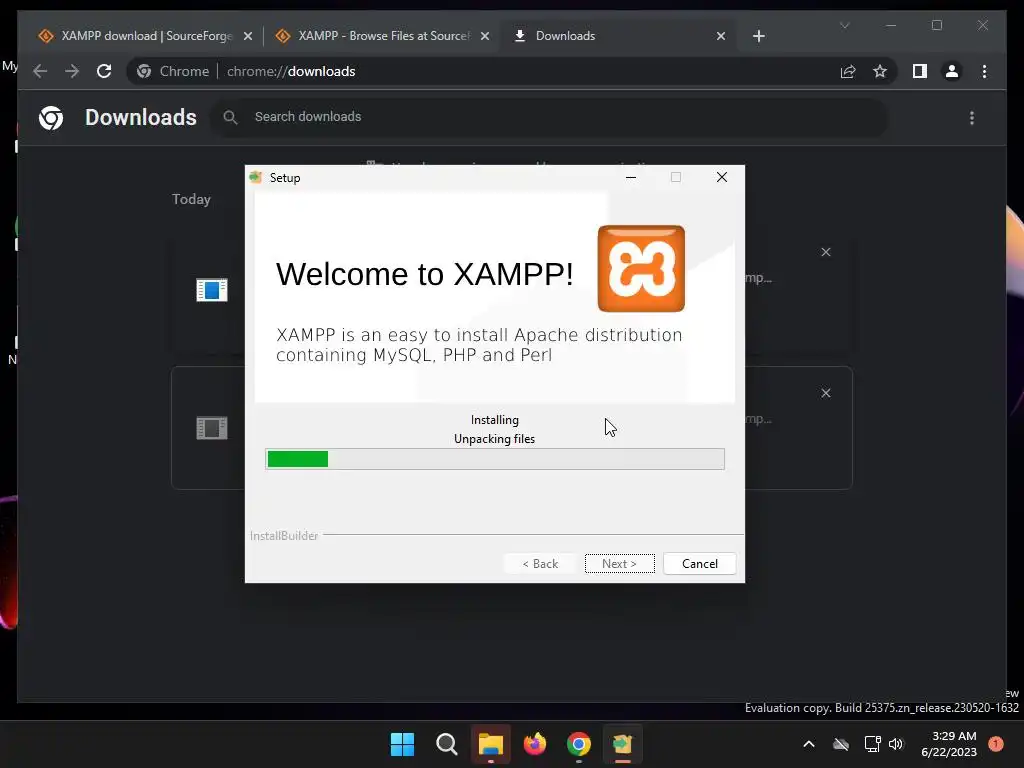The height and width of the screenshot is (768, 1024).
Task: Minimize the Setup window
Action: (x=631, y=178)
